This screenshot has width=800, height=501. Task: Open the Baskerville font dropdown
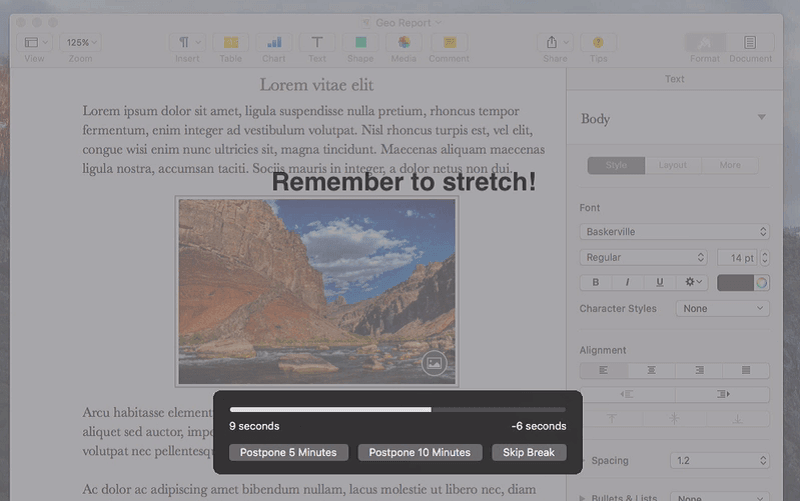[674, 232]
